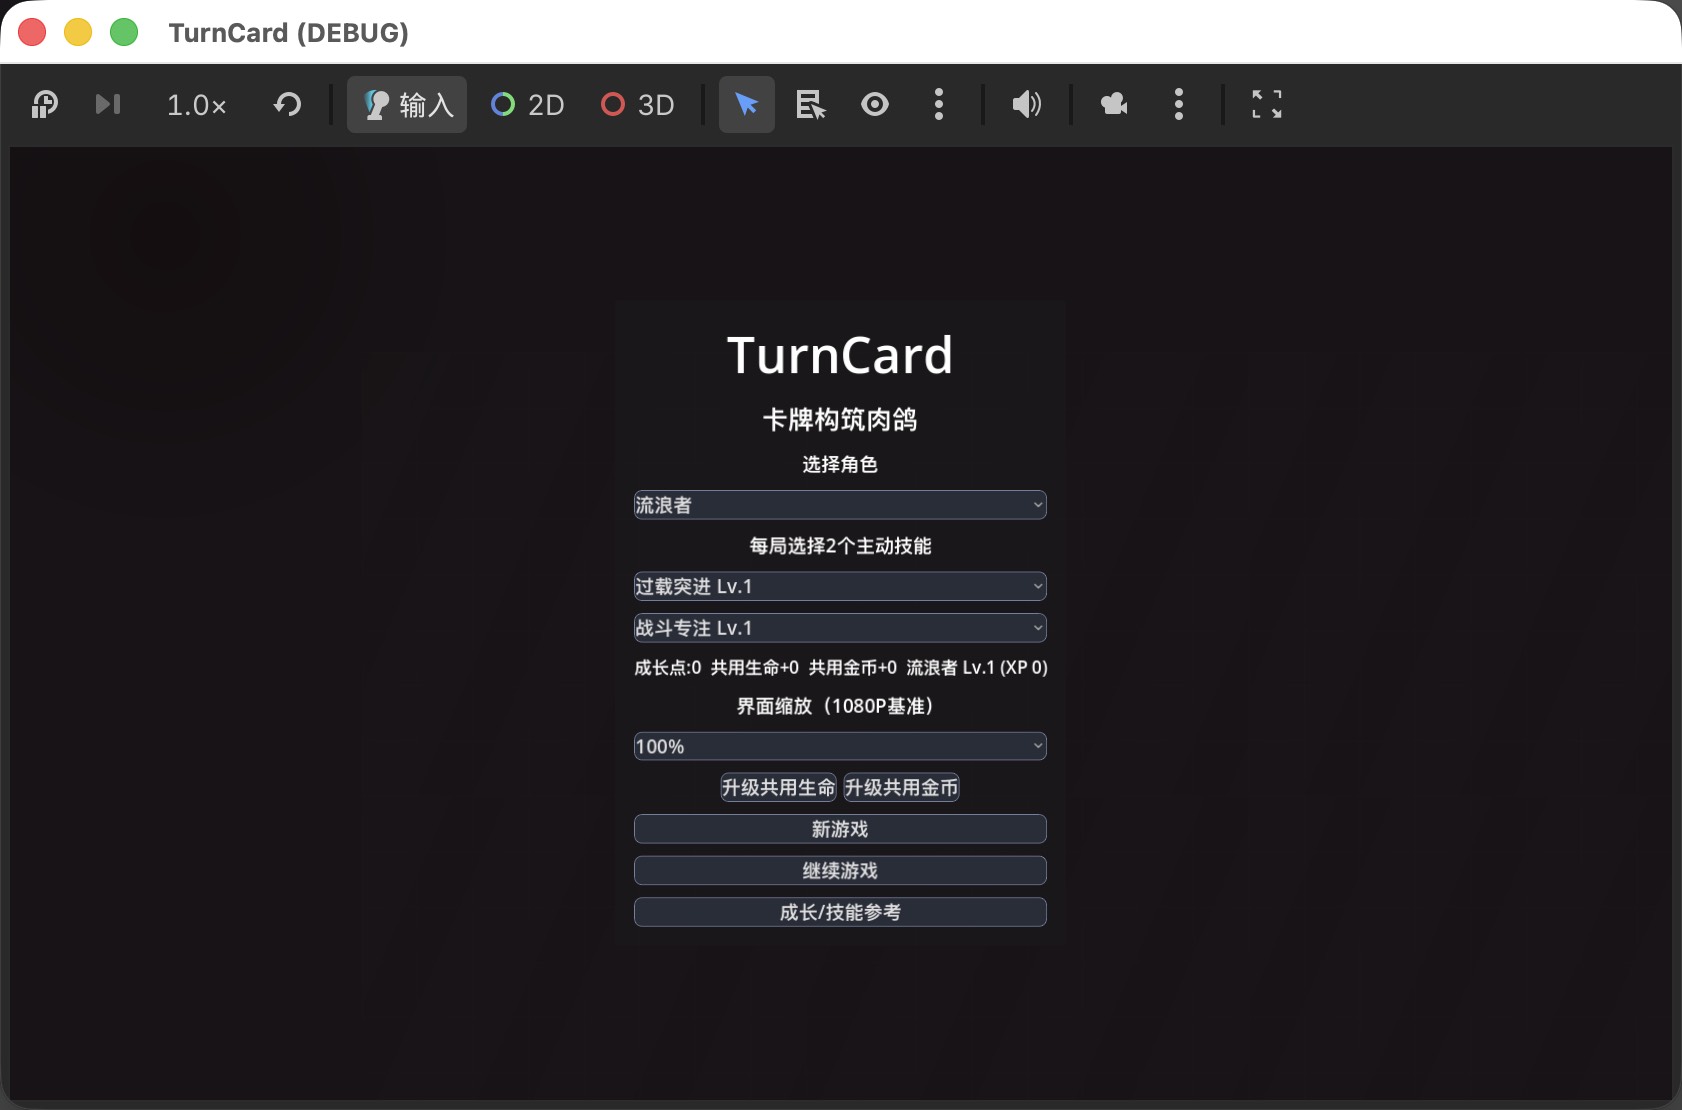Image resolution: width=1682 pixels, height=1110 pixels.
Task: Open the 战斗专注 Lv.1 skill dropdown
Action: coord(840,628)
